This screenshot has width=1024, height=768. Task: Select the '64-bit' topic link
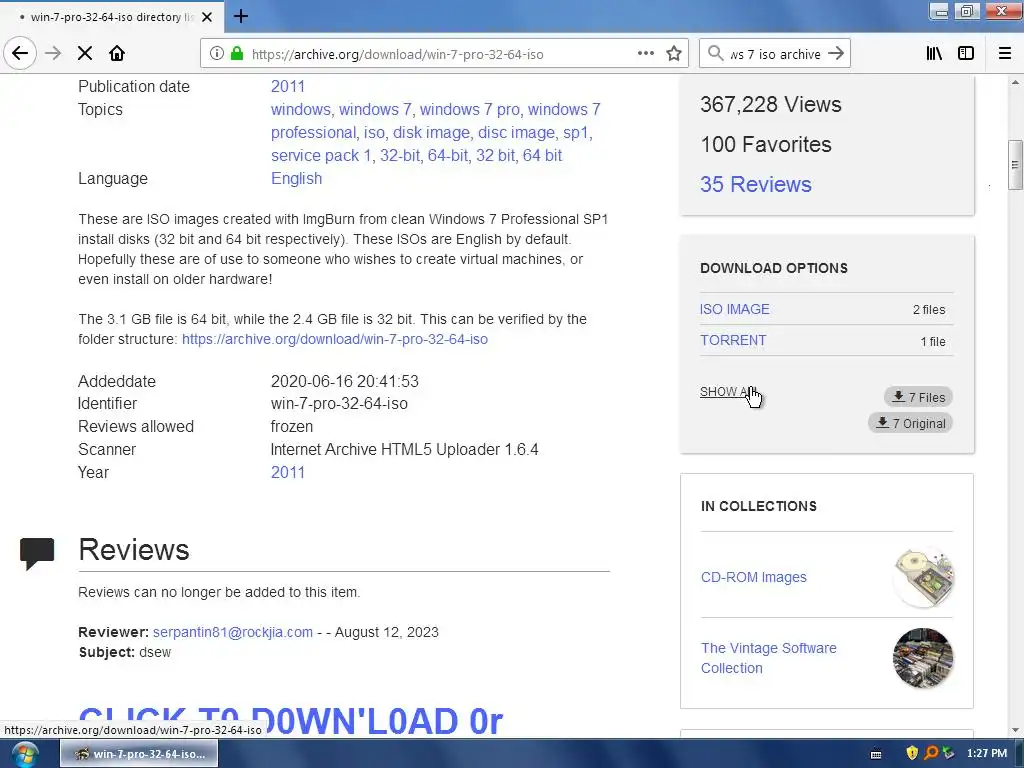(447, 155)
